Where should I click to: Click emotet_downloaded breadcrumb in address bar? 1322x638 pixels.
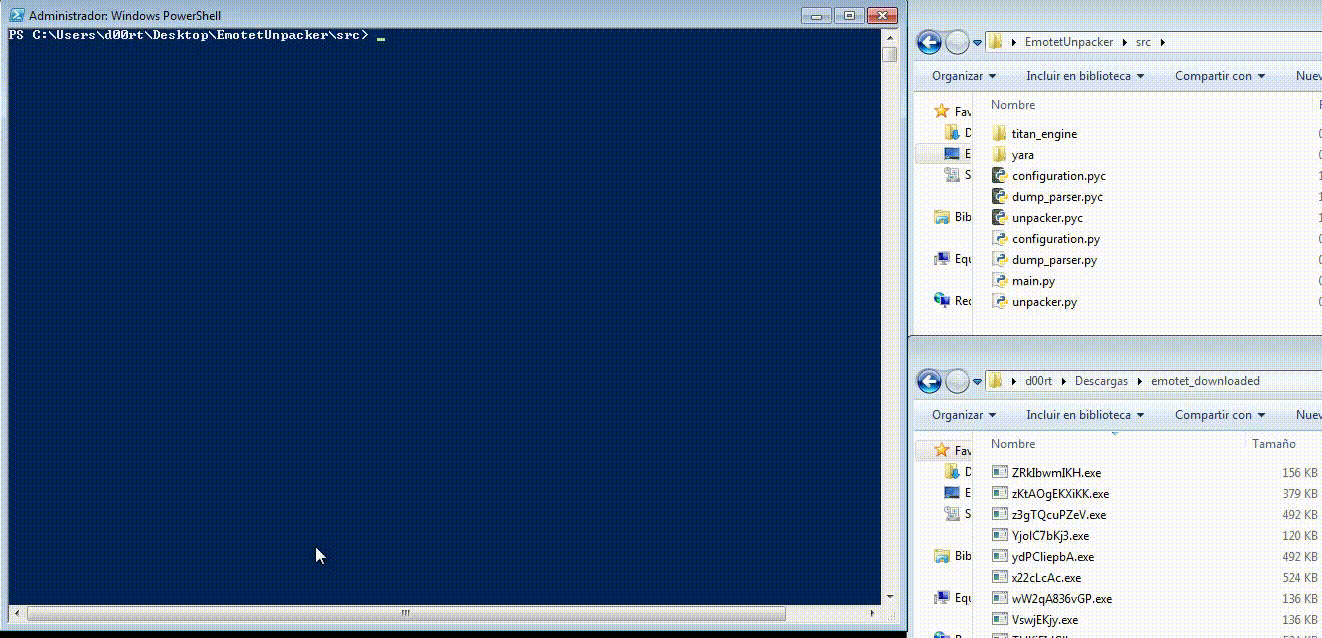click(1205, 381)
